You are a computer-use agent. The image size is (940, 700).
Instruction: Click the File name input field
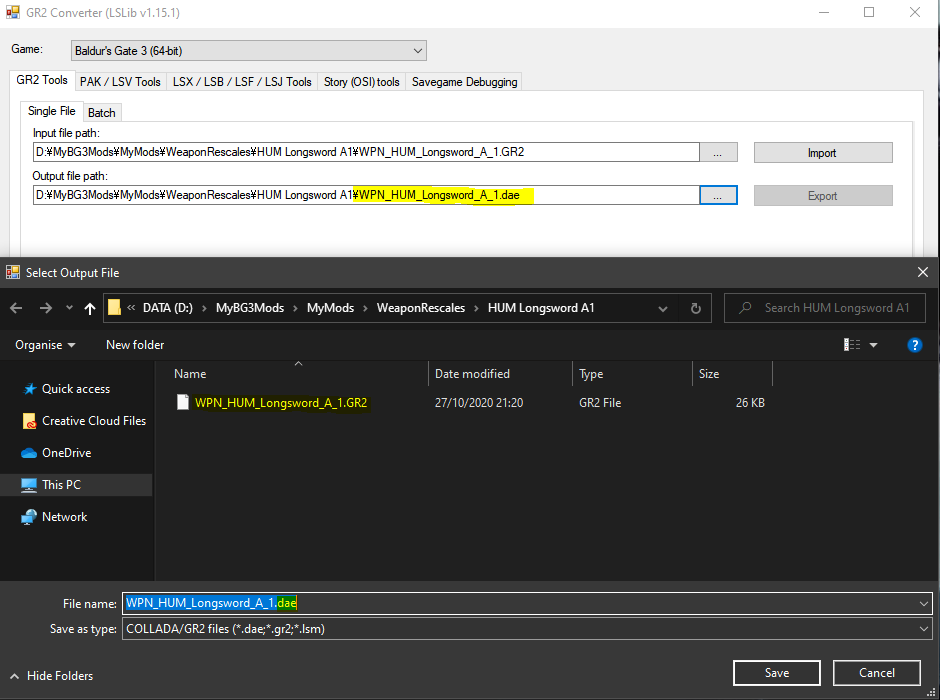click(520, 604)
